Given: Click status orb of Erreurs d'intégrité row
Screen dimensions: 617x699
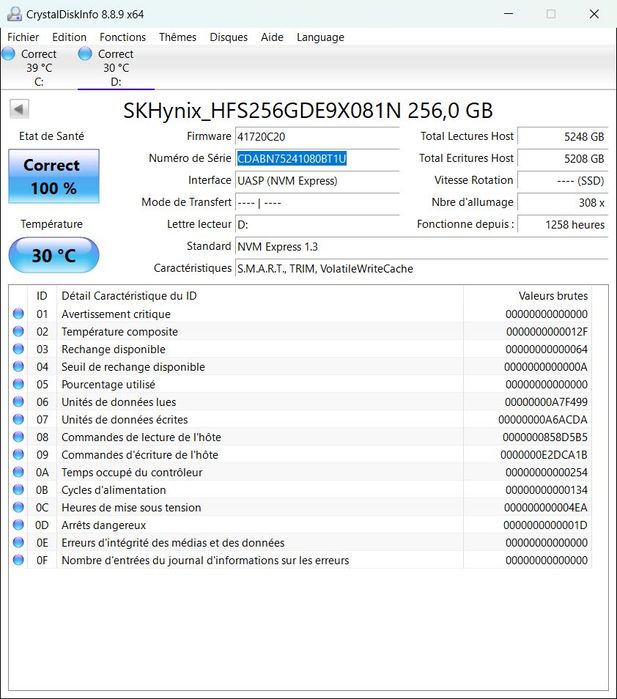Looking at the screenshot, I should [x=18, y=543].
